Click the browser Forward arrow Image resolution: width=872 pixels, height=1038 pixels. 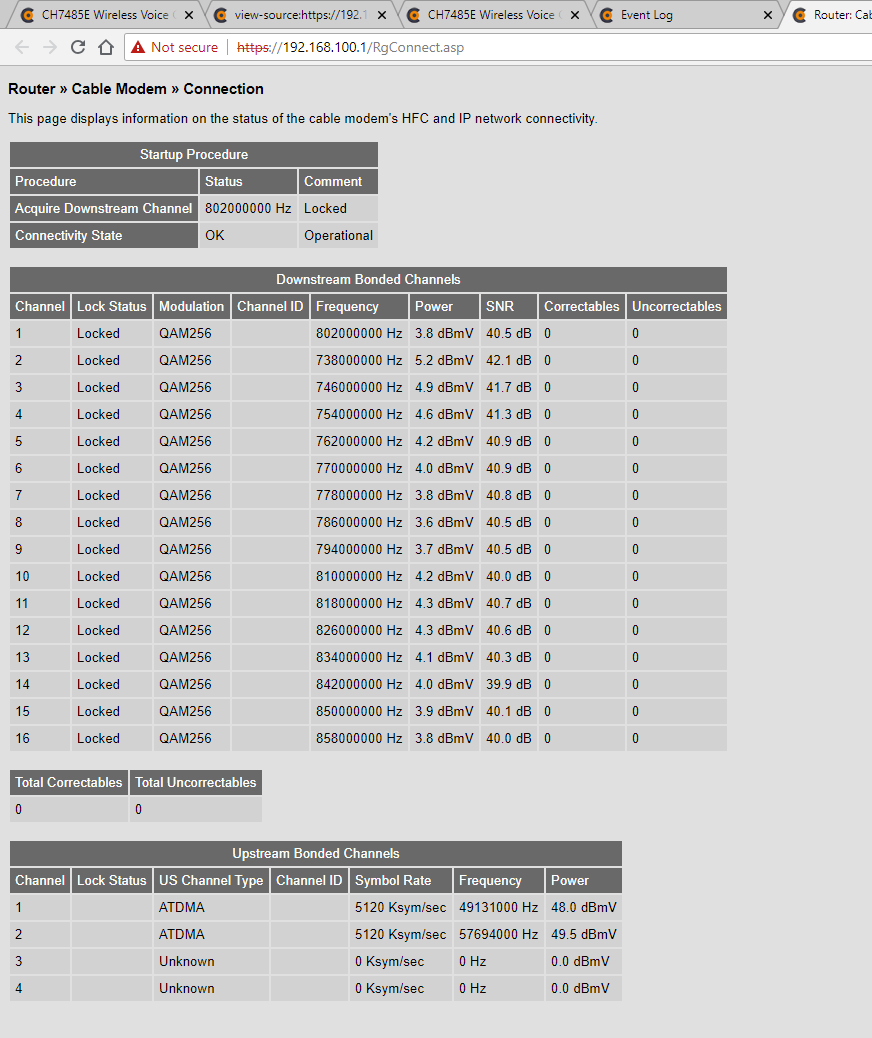pyautogui.click(x=50, y=47)
